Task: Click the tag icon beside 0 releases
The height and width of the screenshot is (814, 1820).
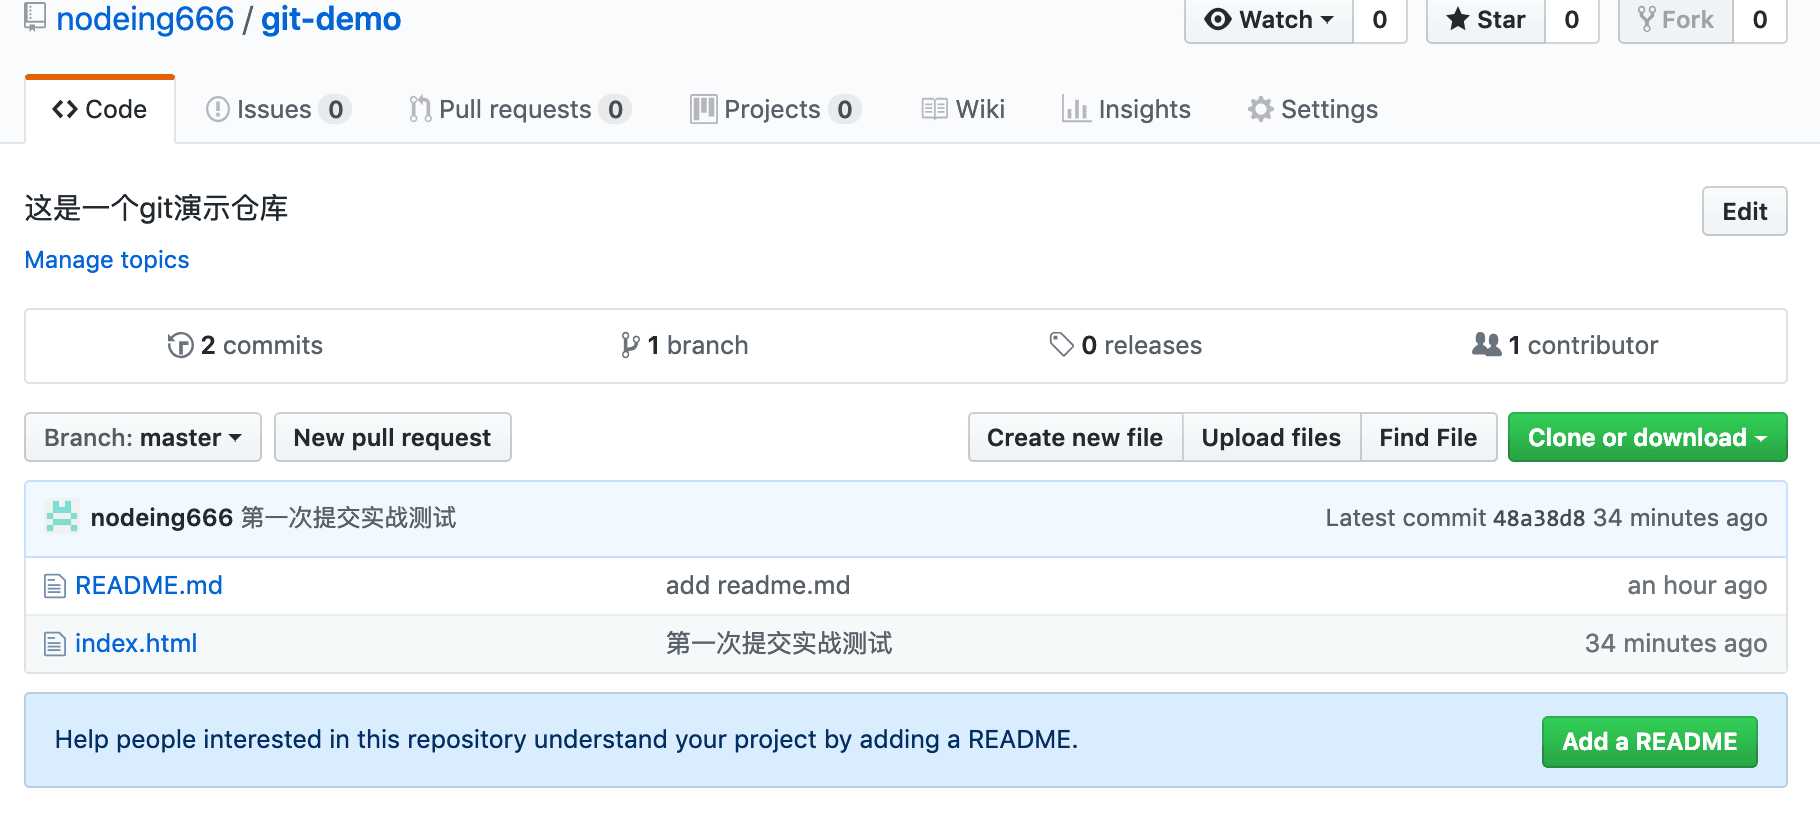Action: (1061, 345)
